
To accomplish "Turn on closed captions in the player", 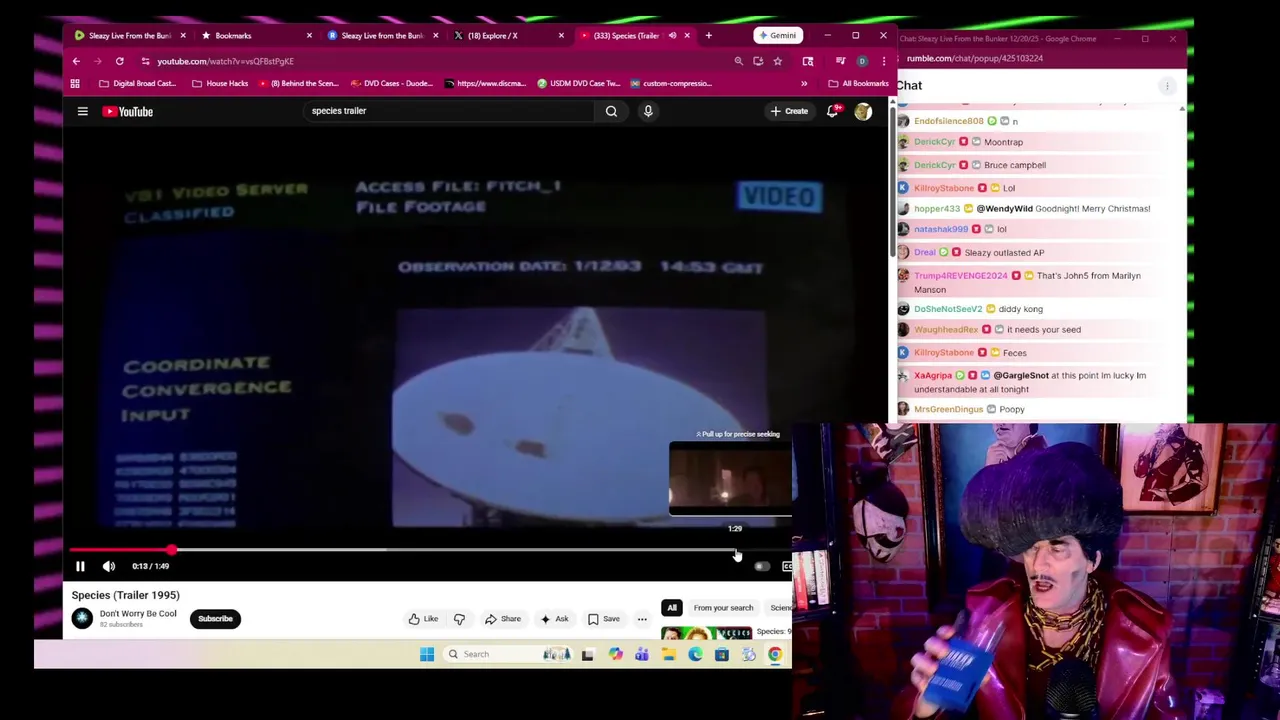I will pyautogui.click(x=787, y=567).
